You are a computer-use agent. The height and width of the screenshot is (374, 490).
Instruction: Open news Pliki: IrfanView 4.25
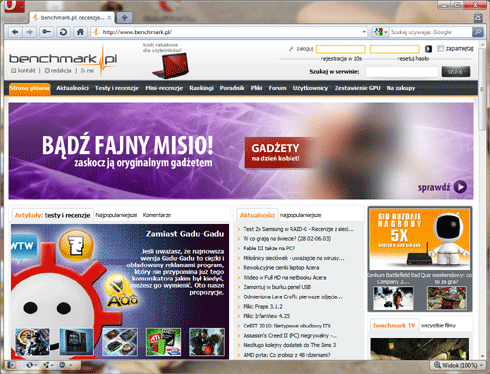(x=267, y=316)
